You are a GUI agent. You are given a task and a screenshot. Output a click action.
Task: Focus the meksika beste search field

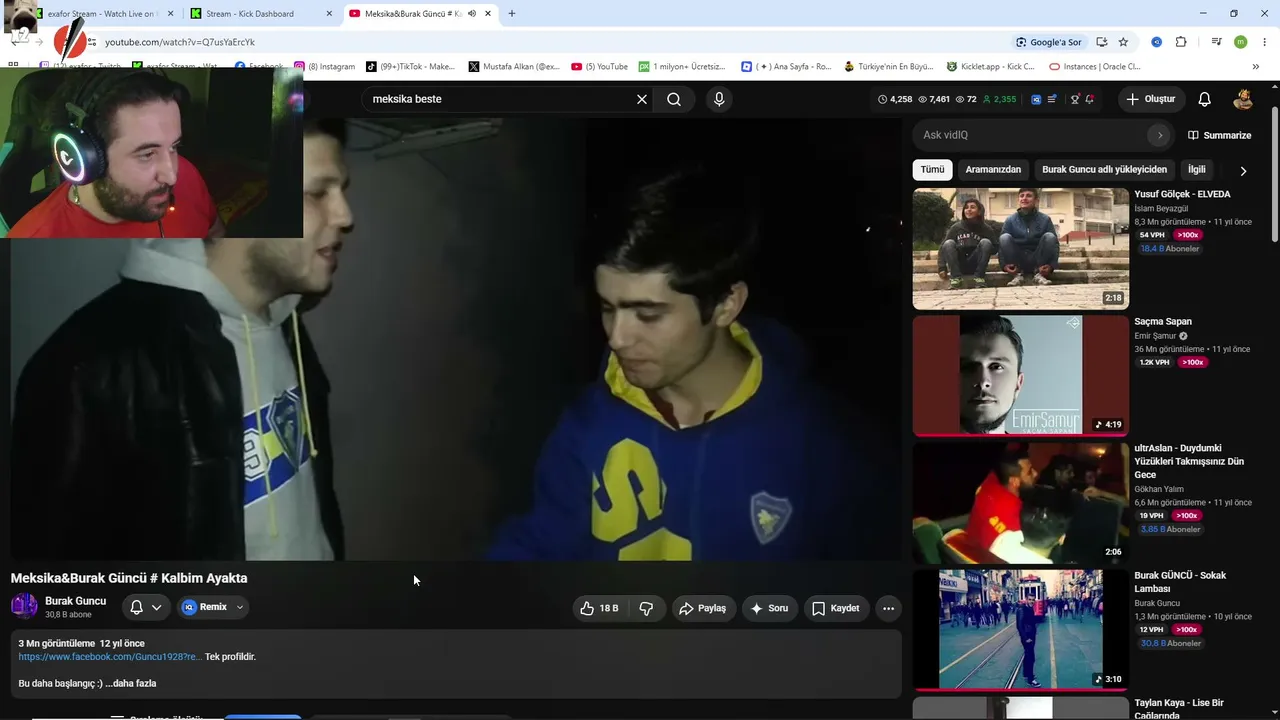[500, 99]
